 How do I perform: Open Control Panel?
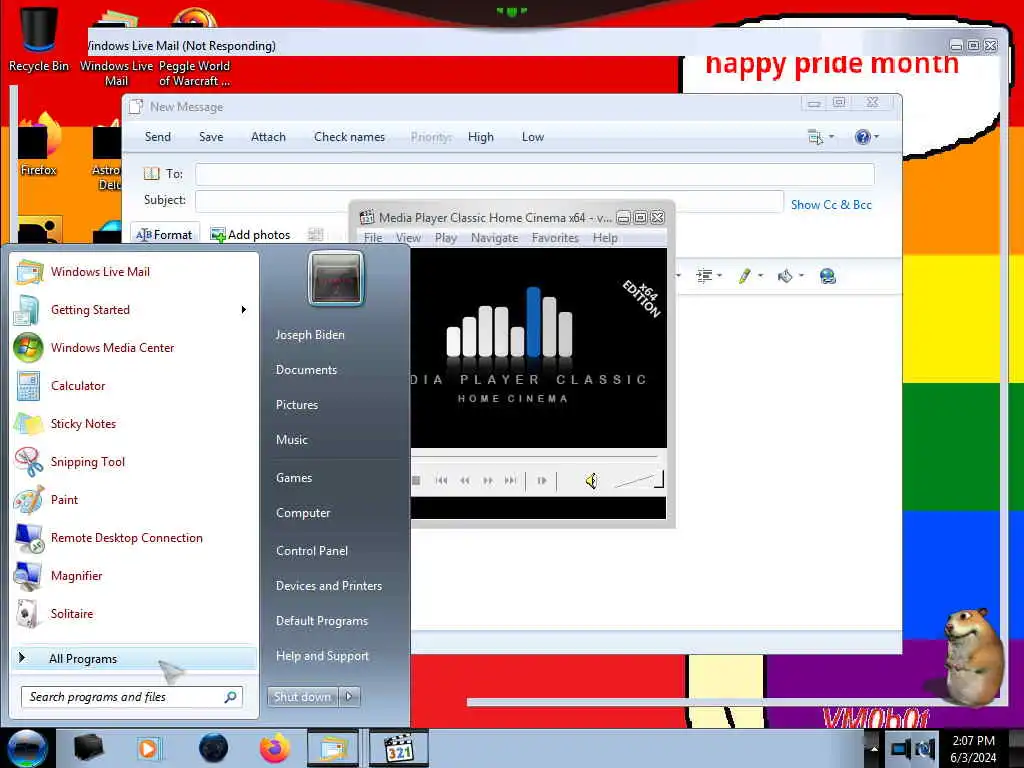point(312,551)
